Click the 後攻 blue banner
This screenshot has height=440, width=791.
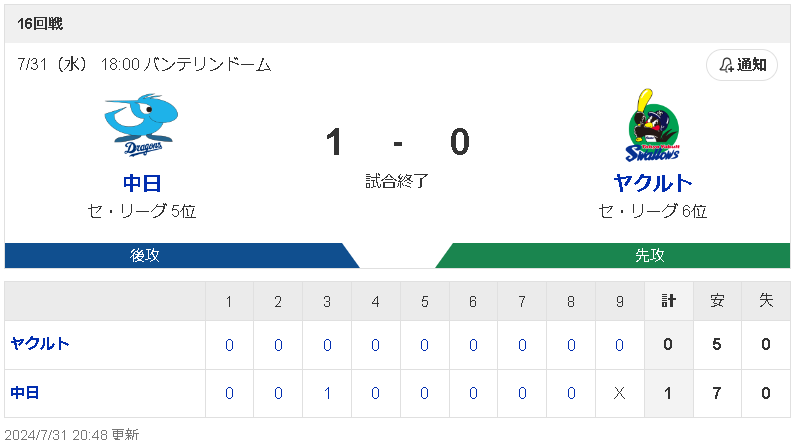182,255
